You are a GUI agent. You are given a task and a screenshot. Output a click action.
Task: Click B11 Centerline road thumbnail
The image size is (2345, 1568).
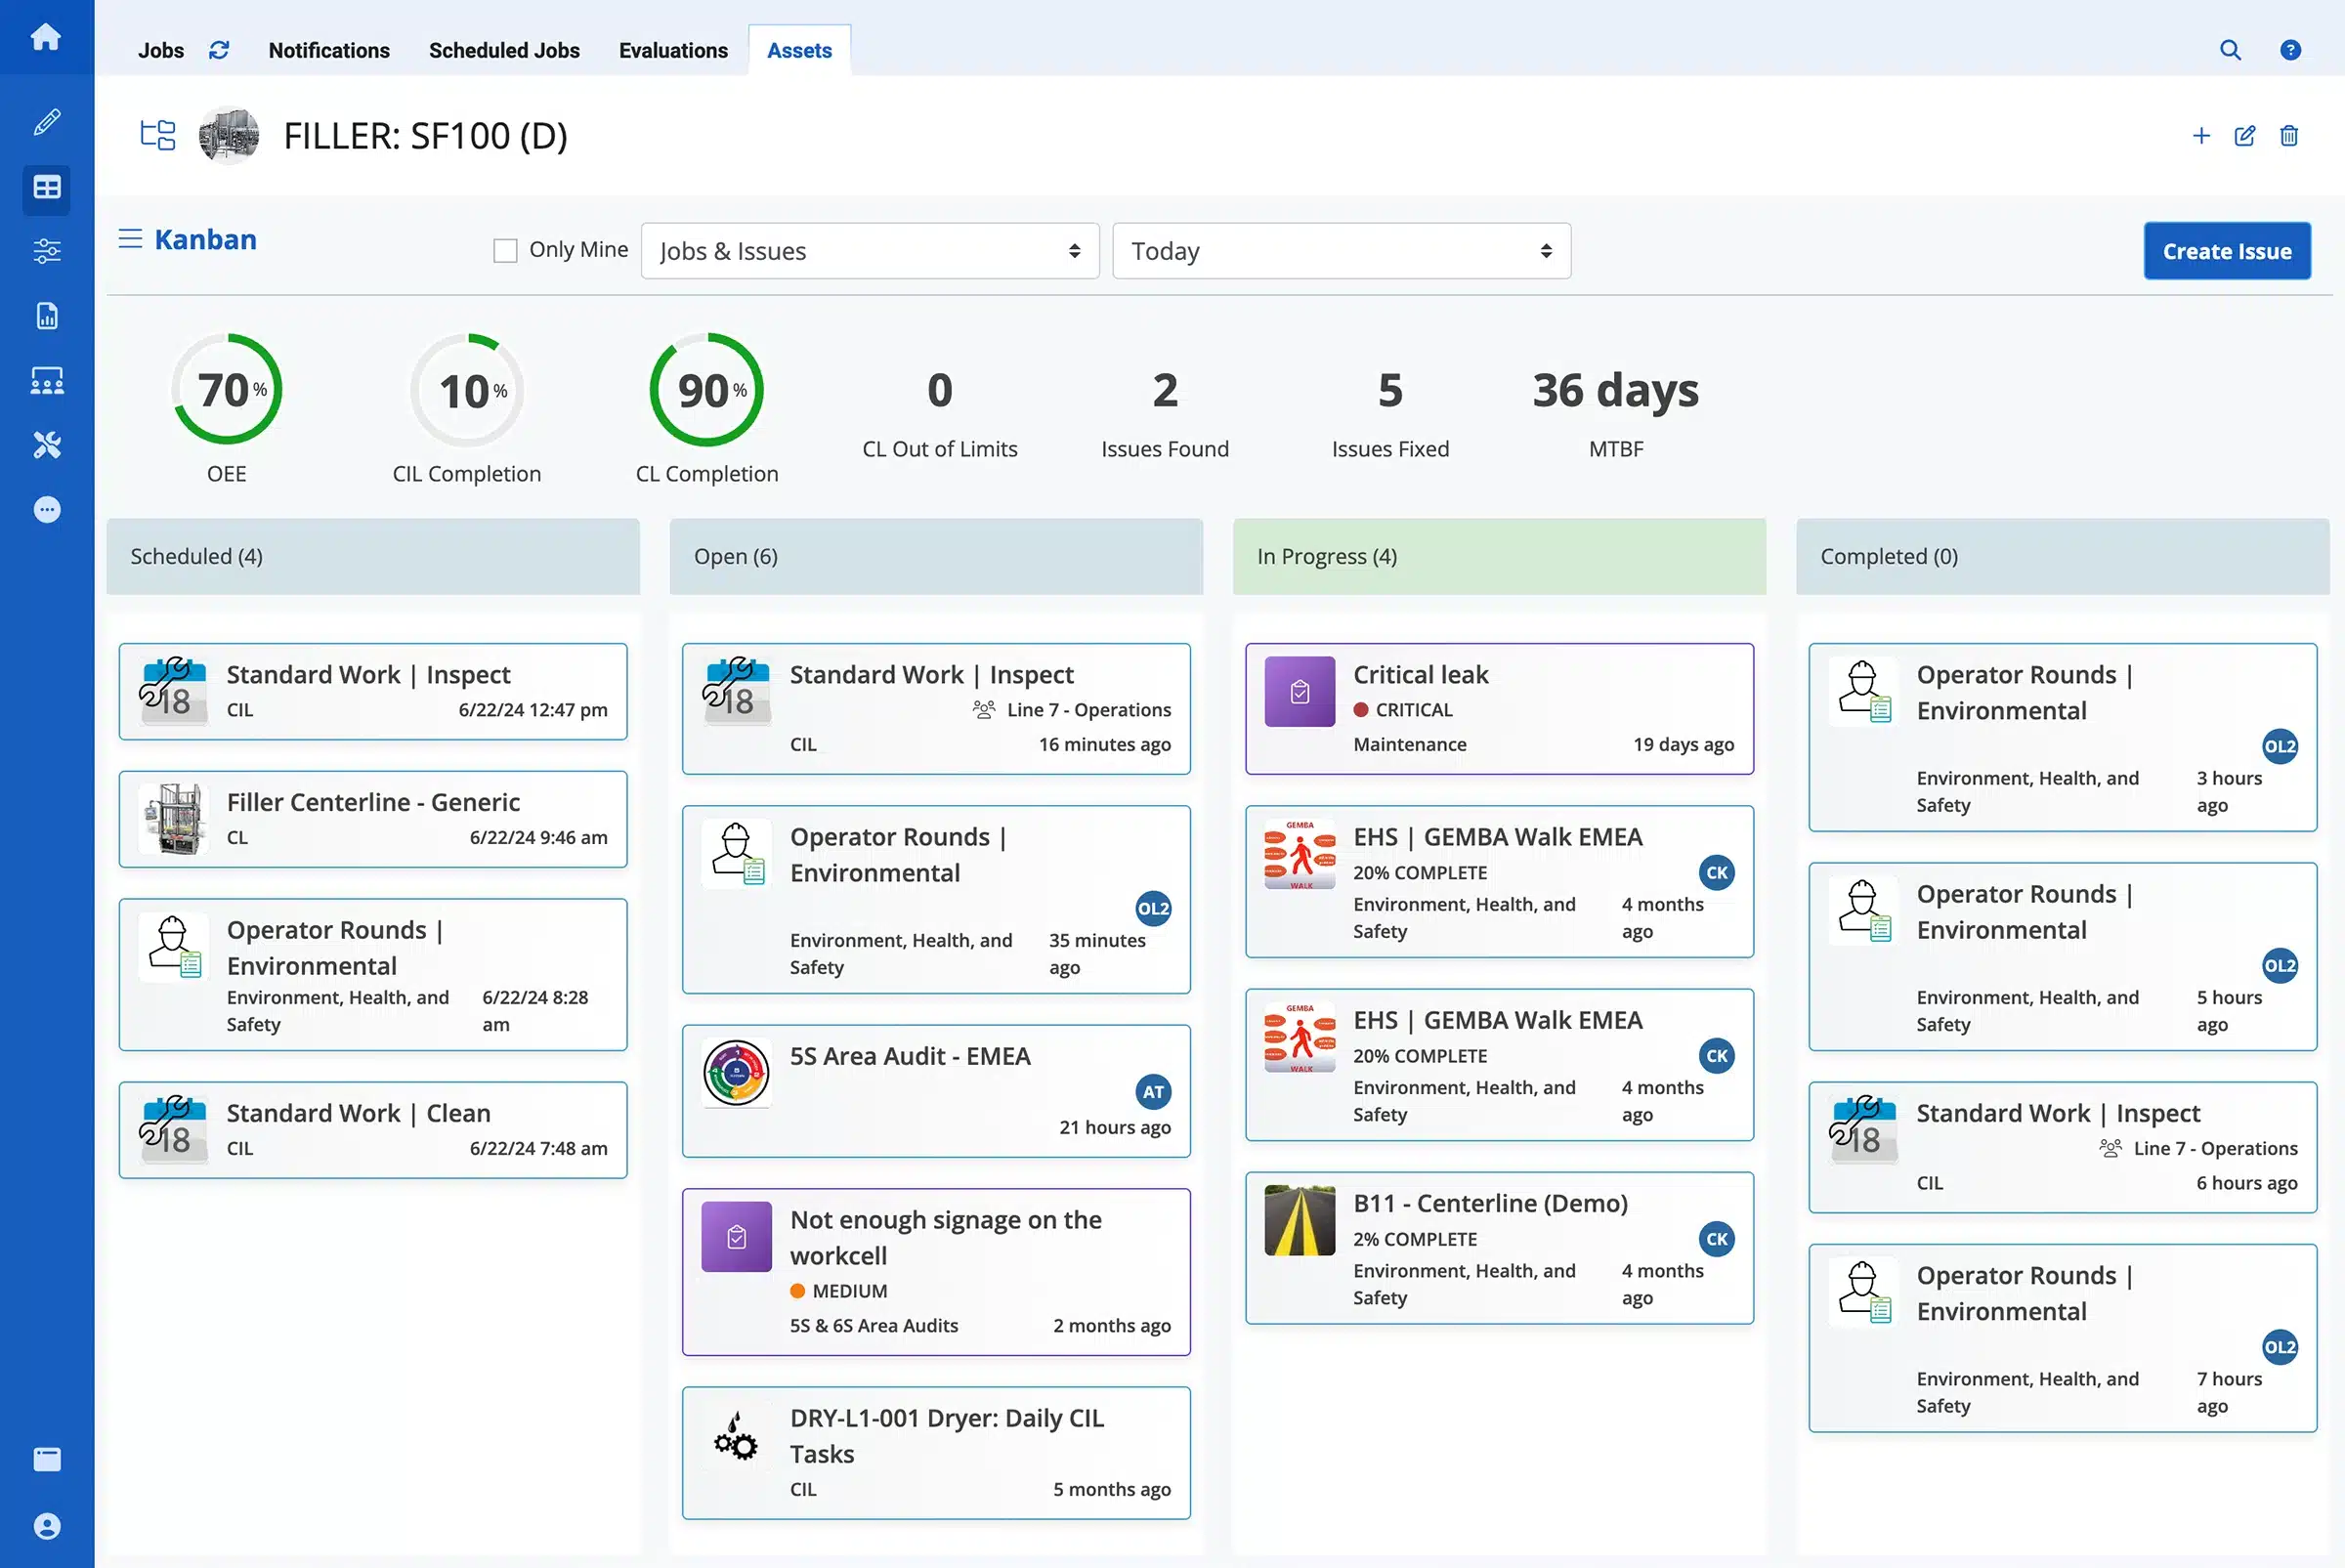tap(1299, 1220)
